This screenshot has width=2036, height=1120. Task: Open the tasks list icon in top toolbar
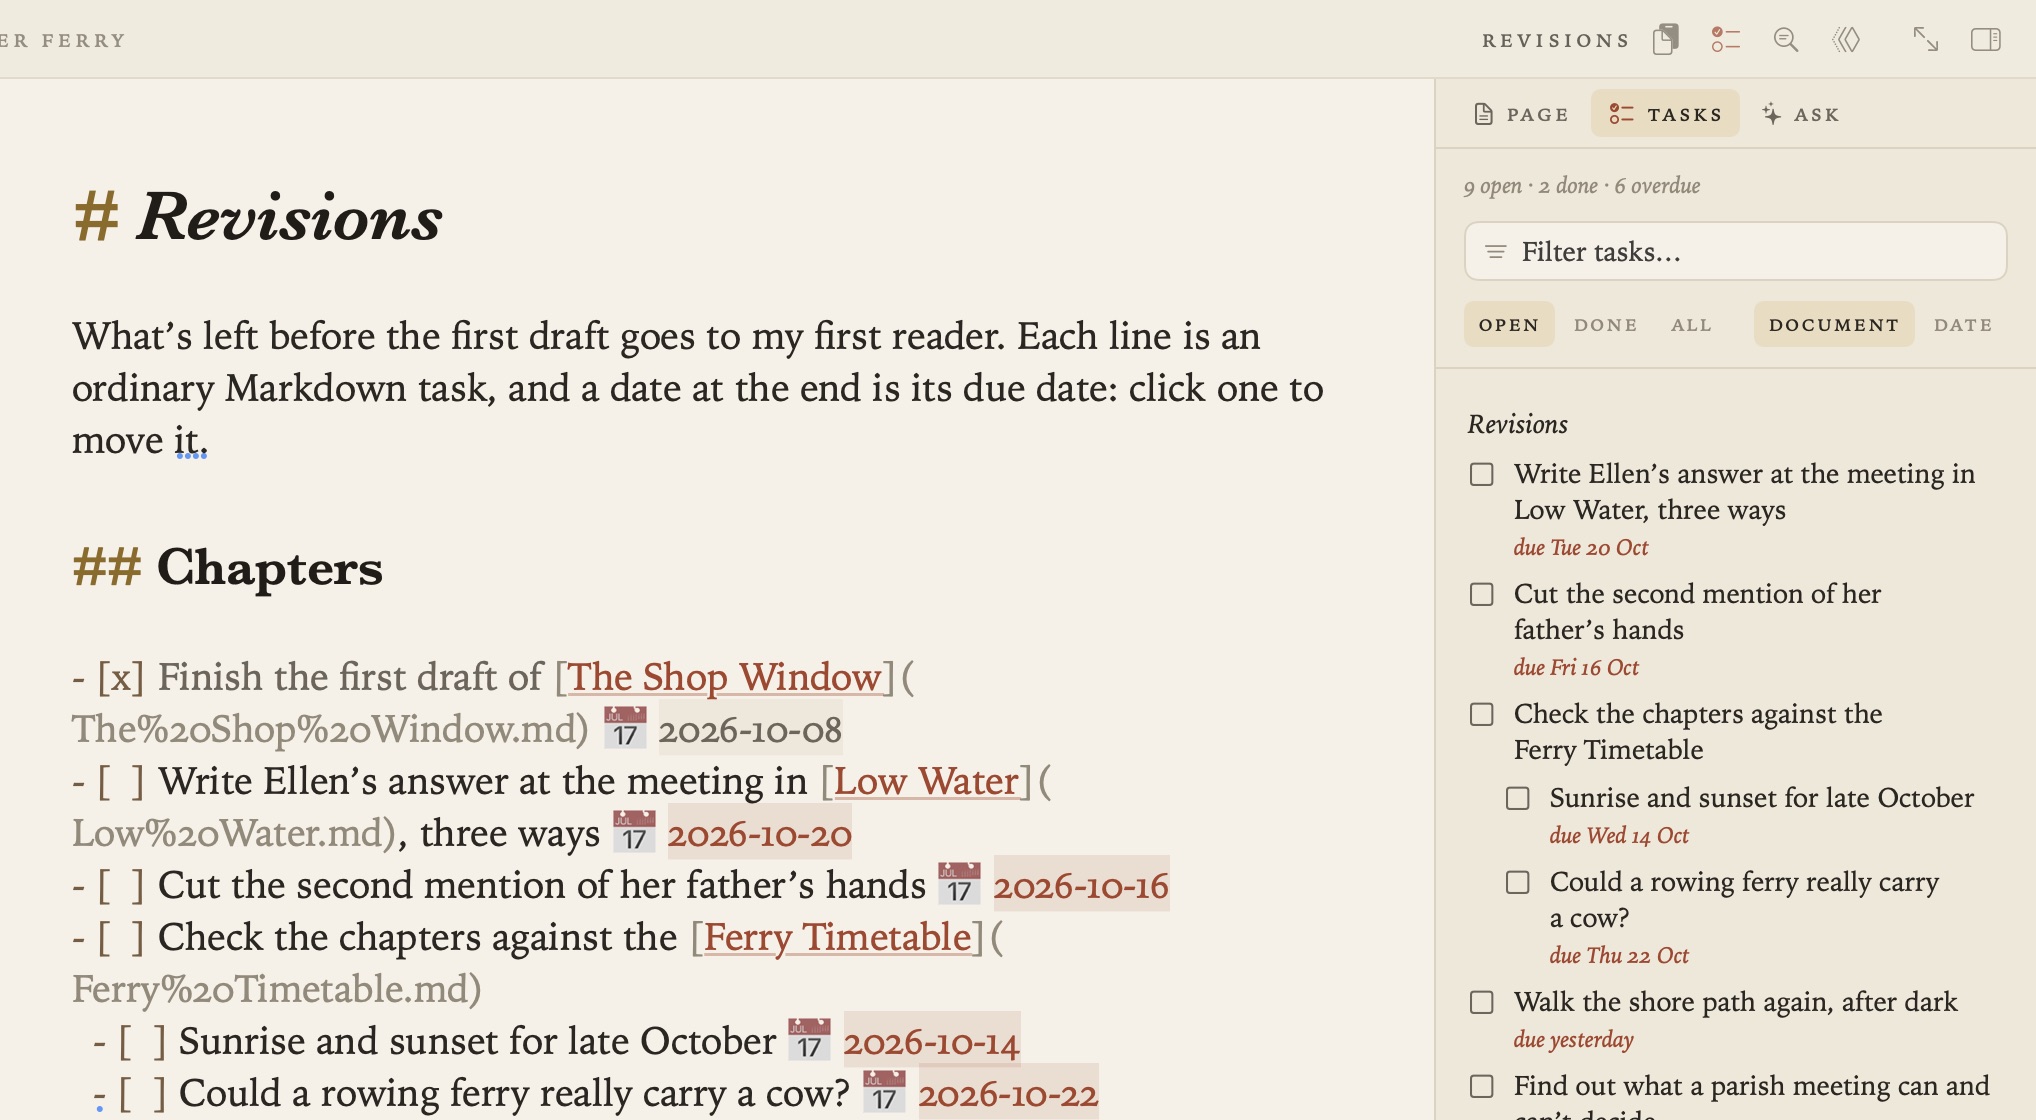tap(1726, 40)
